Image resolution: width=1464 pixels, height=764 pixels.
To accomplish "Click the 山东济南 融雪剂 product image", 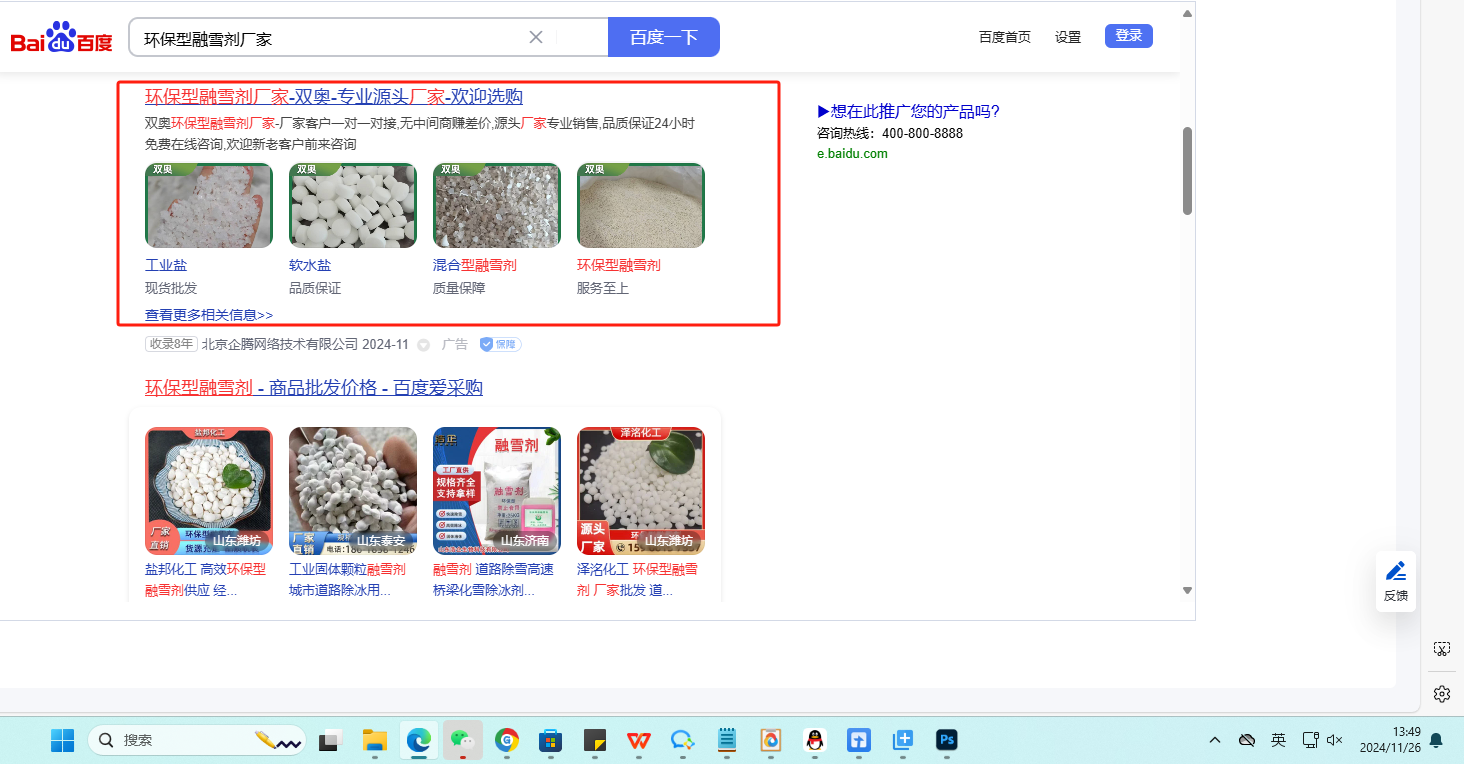I will 497,491.
